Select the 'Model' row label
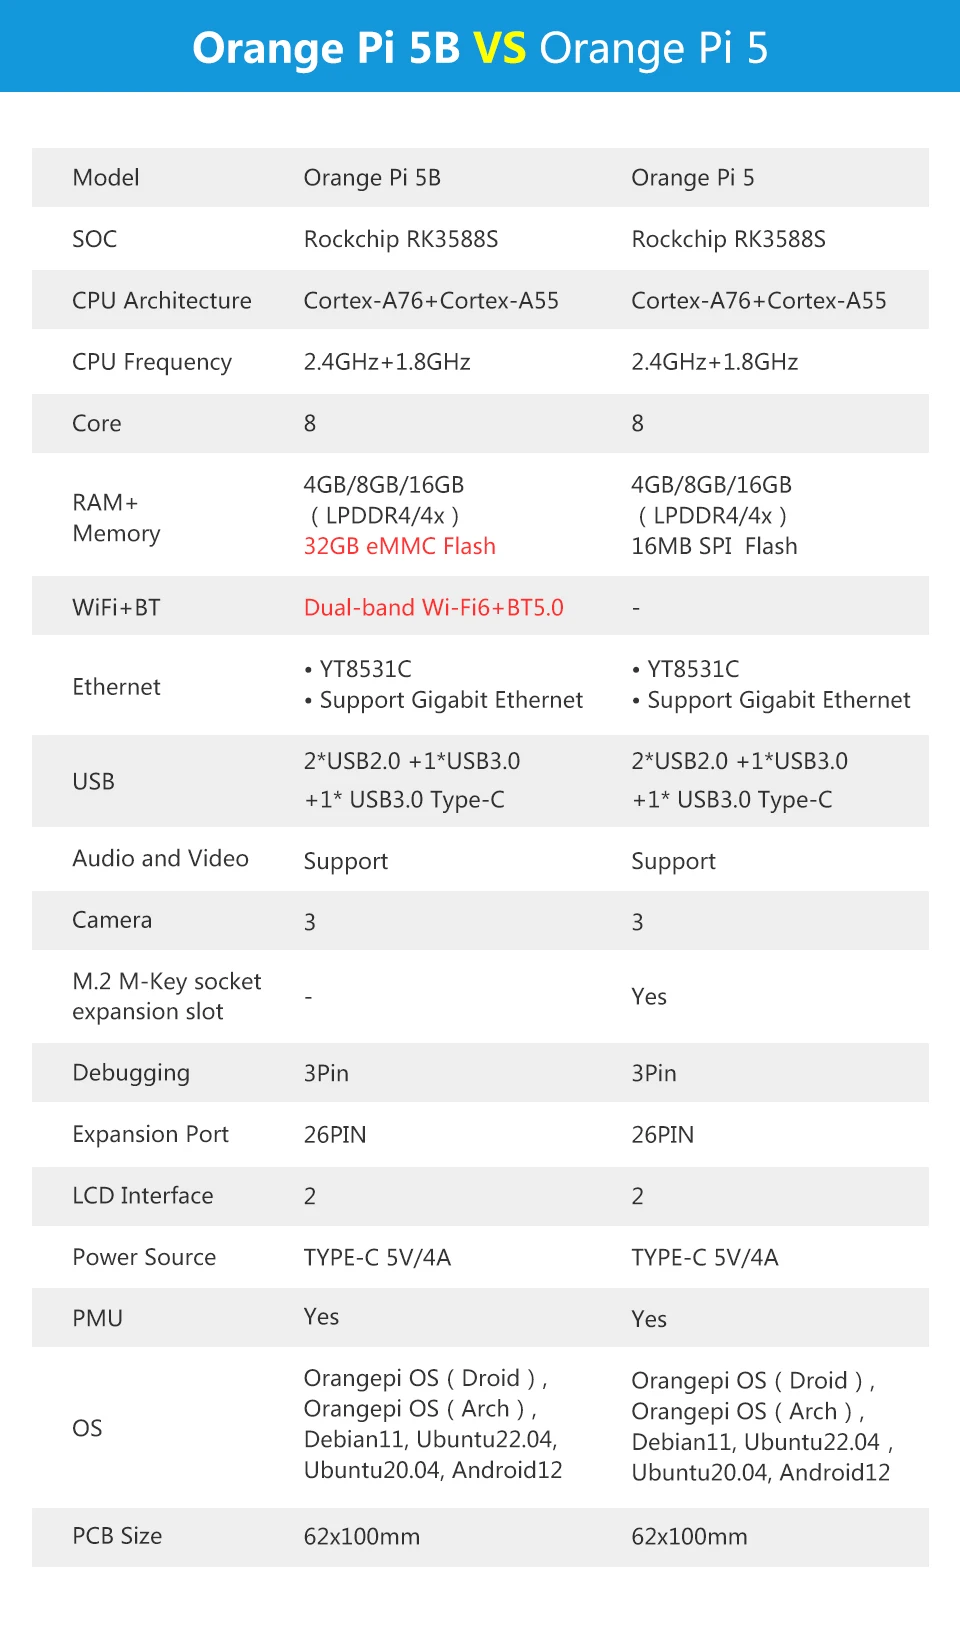This screenshot has height=1640, width=960. (106, 177)
